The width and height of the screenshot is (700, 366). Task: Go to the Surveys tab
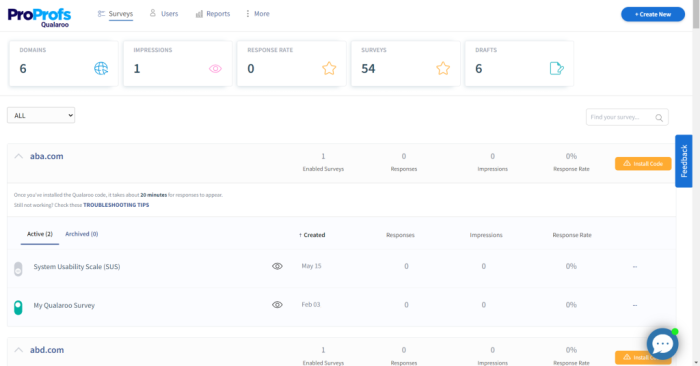(x=116, y=14)
